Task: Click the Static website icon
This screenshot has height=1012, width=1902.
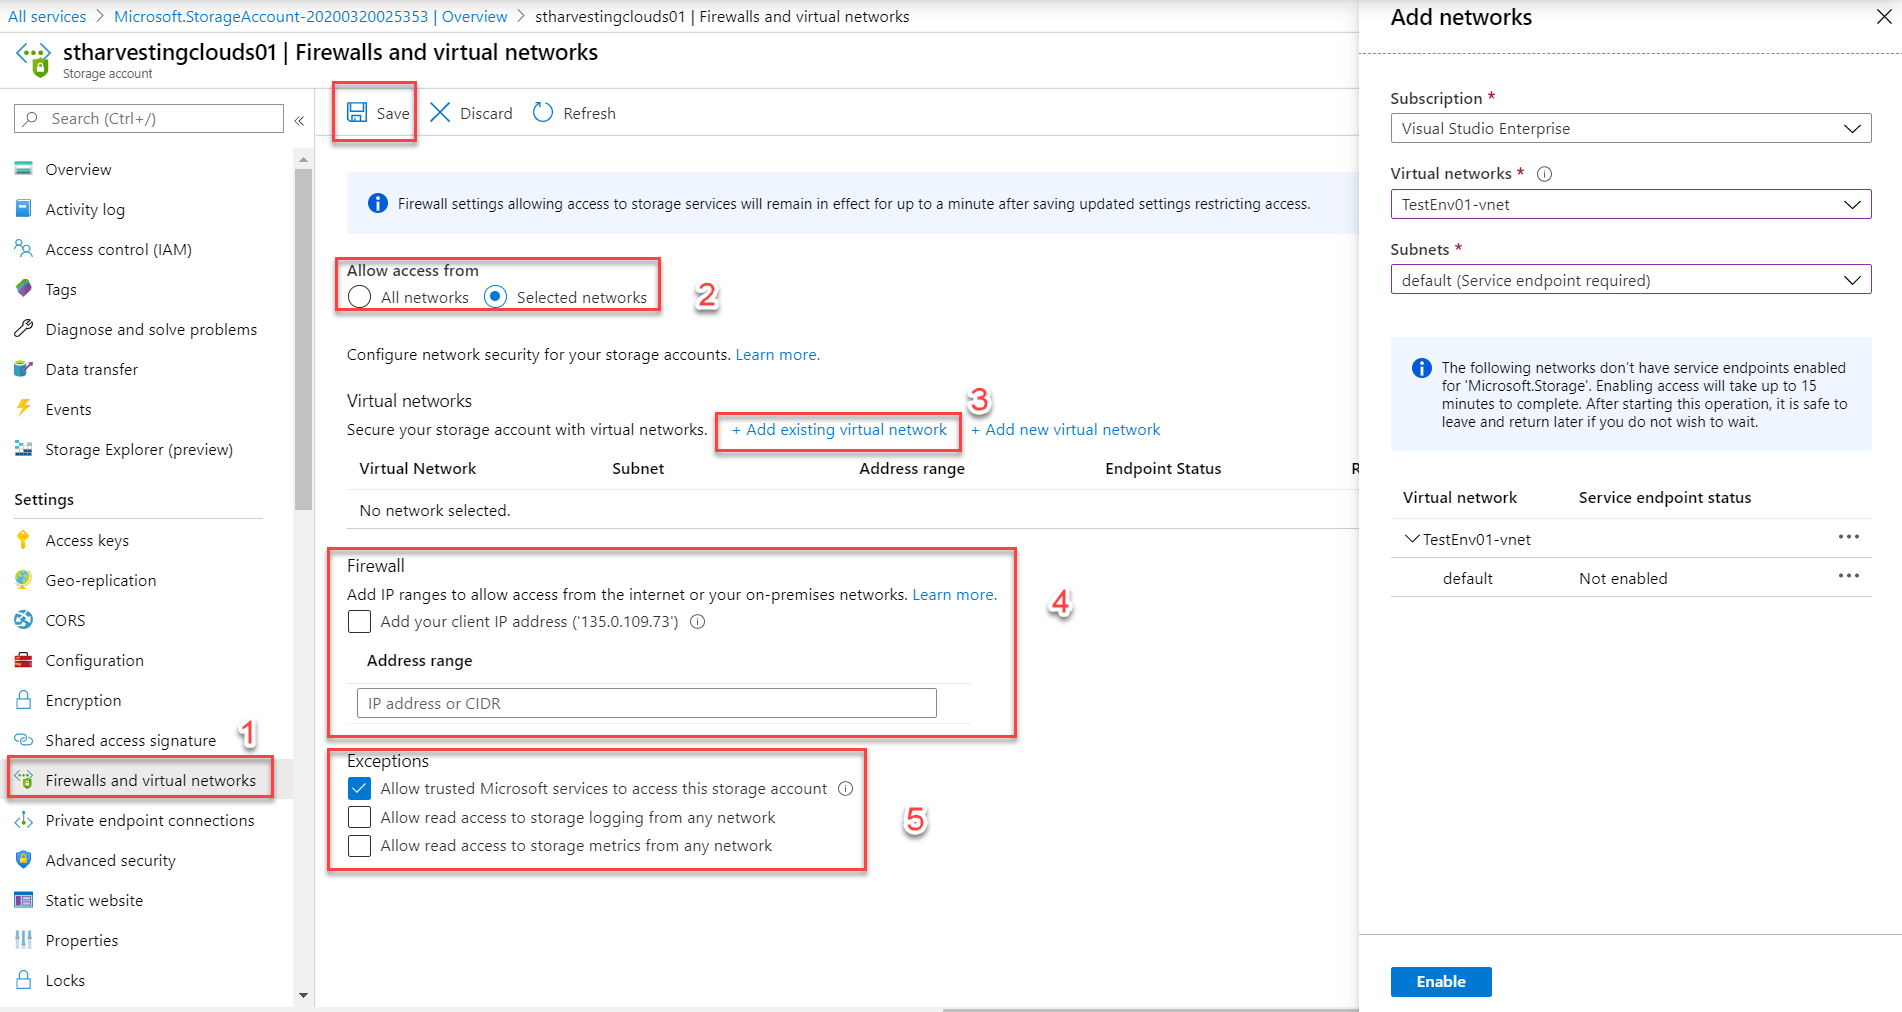Action: click(x=24, y=900)
